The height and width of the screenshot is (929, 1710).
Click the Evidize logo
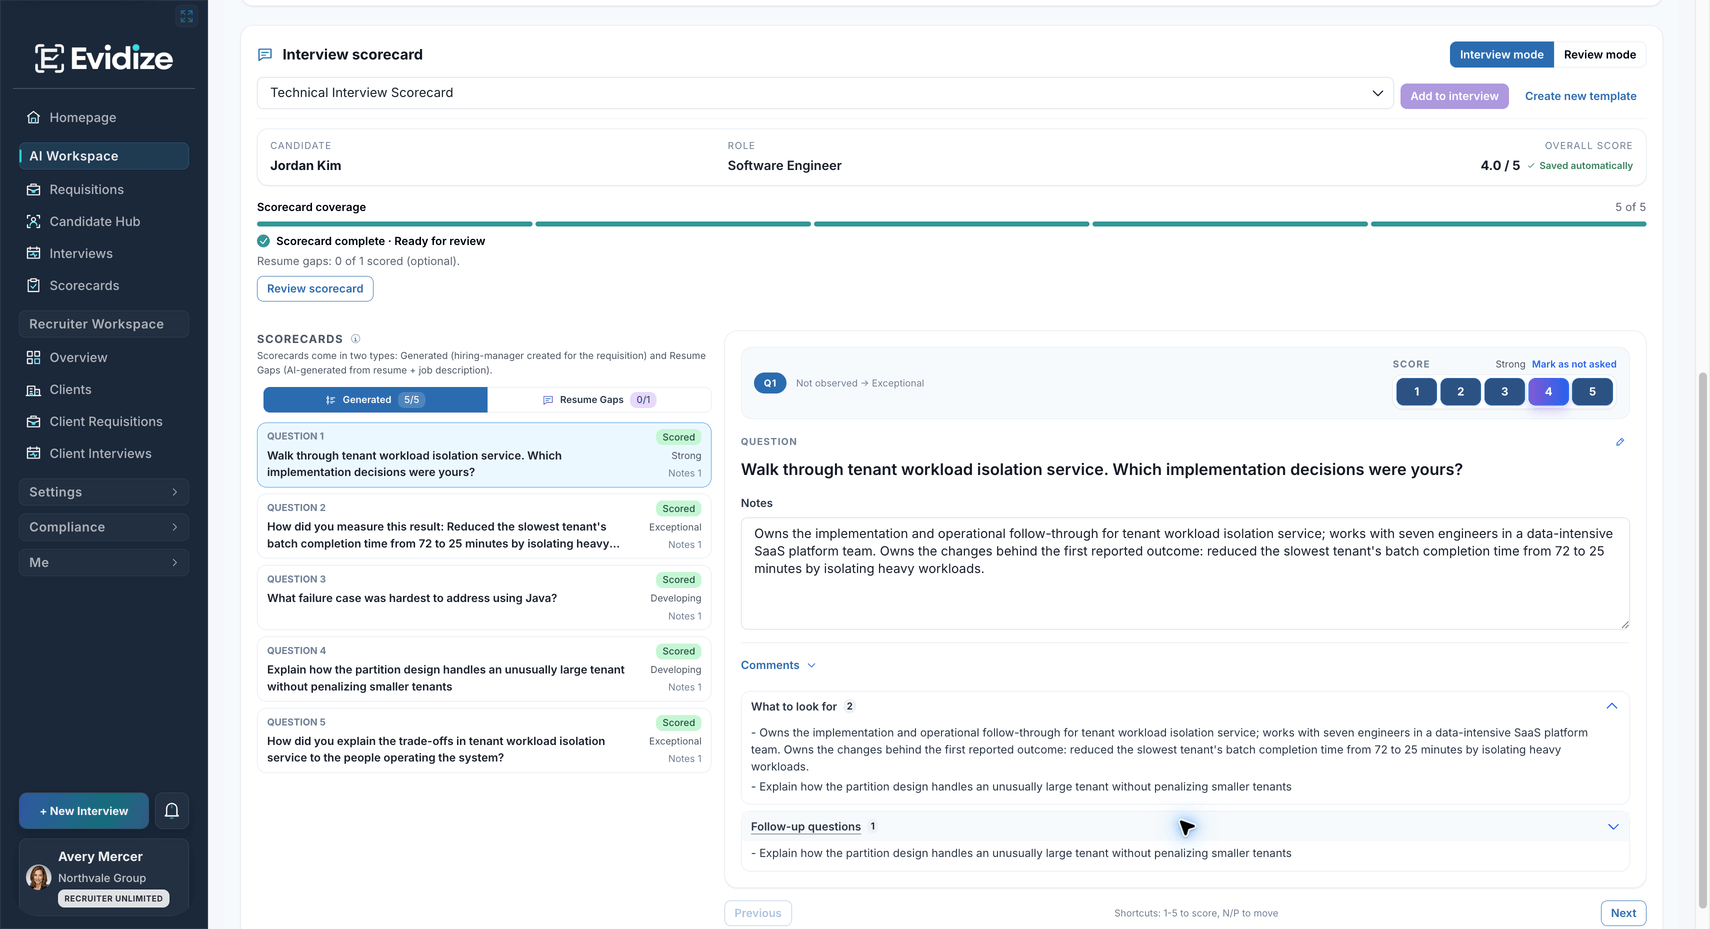pyautogui.click(x=104, y=58)
